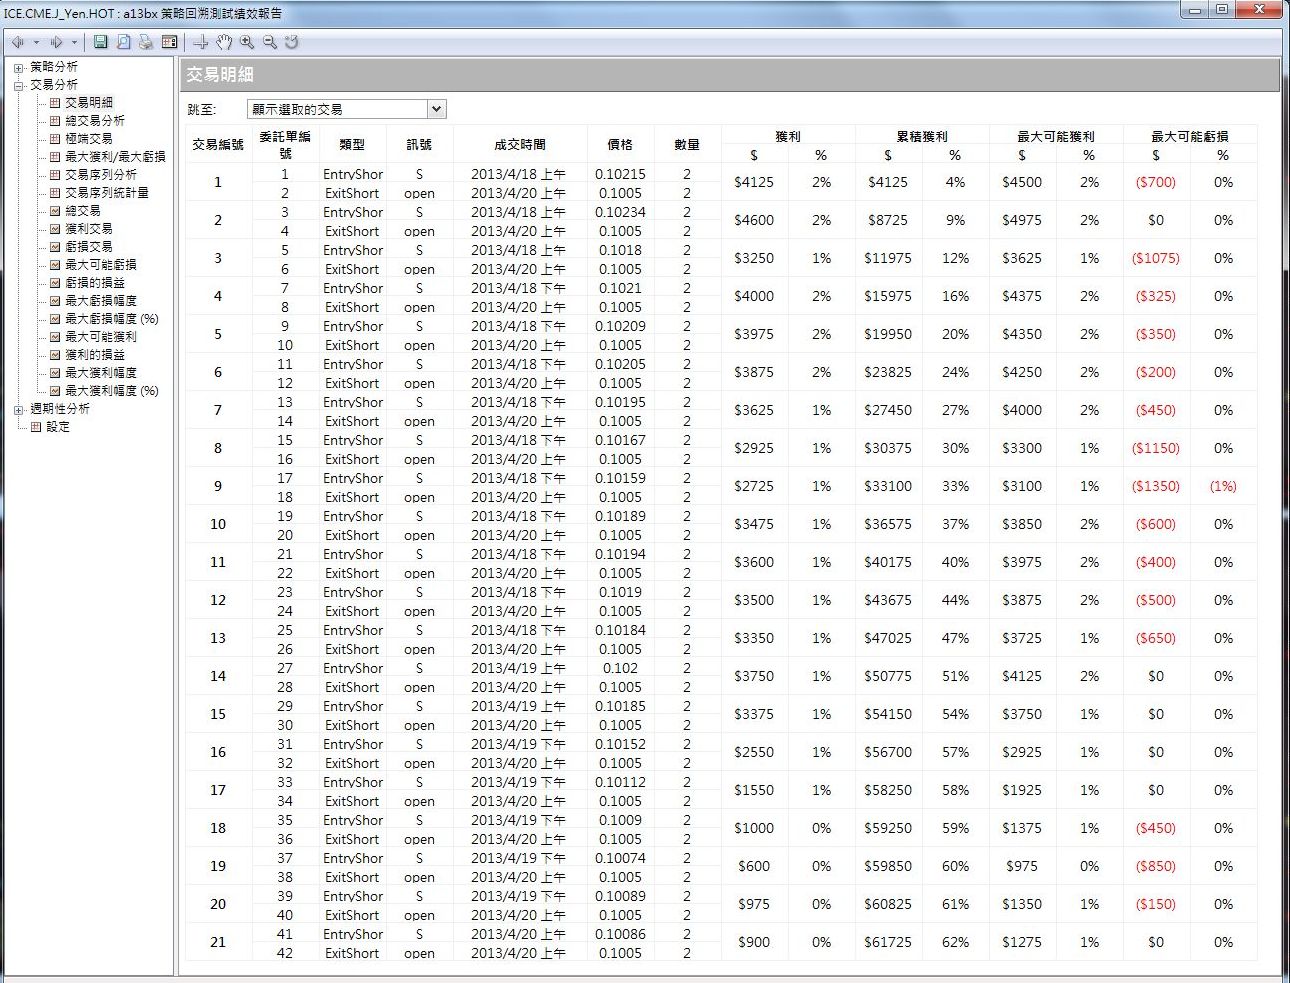Click the cumulative profit cell $33100
Image resolution: width=1290 pixels, height=983 pixels.
(888, 486)
